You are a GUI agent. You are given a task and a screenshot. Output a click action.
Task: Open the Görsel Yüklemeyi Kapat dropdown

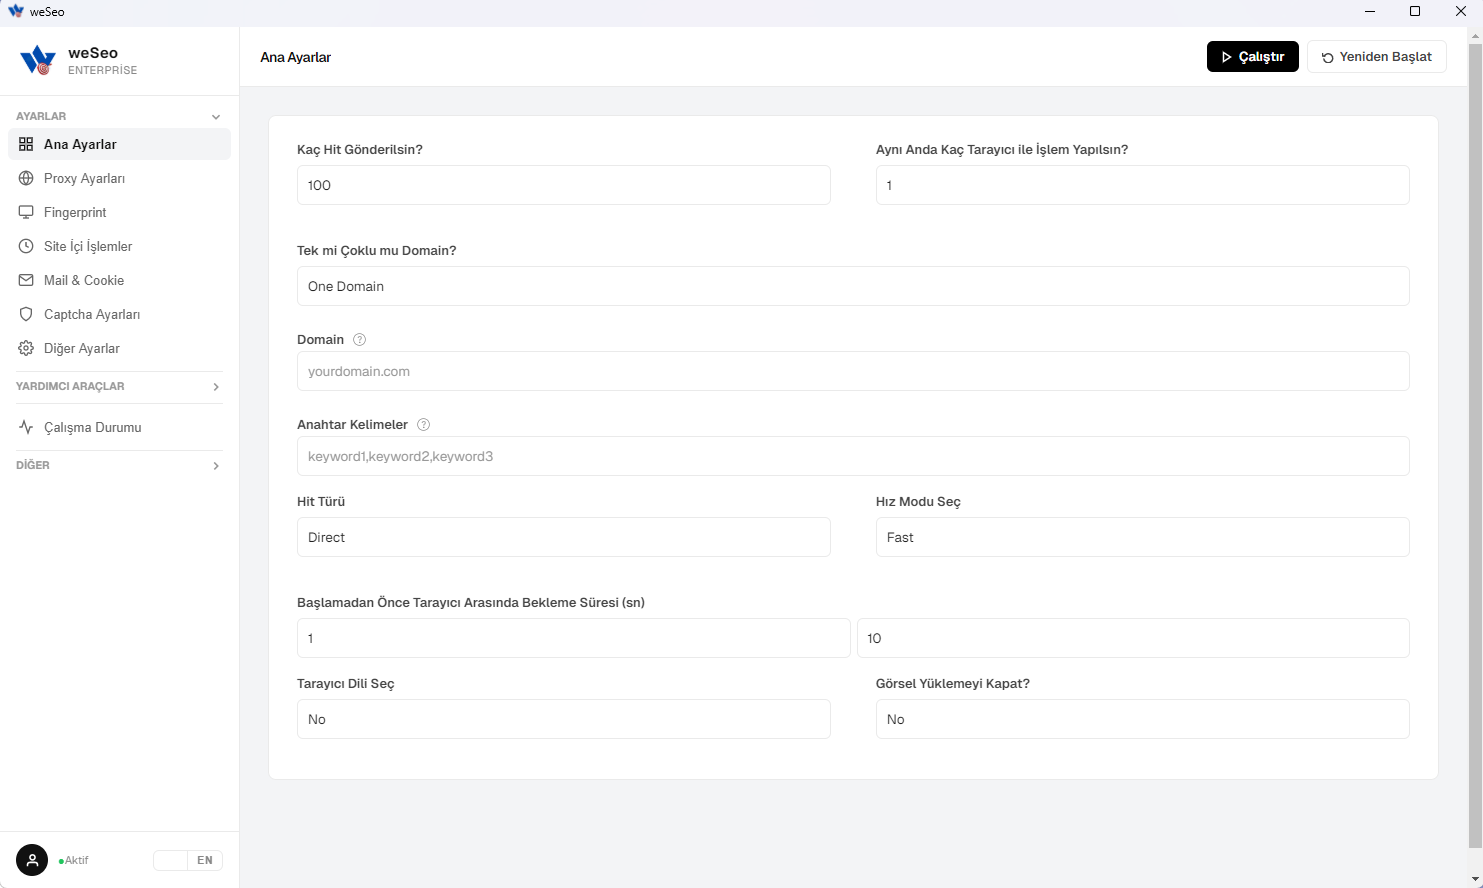coord(1143,719)
